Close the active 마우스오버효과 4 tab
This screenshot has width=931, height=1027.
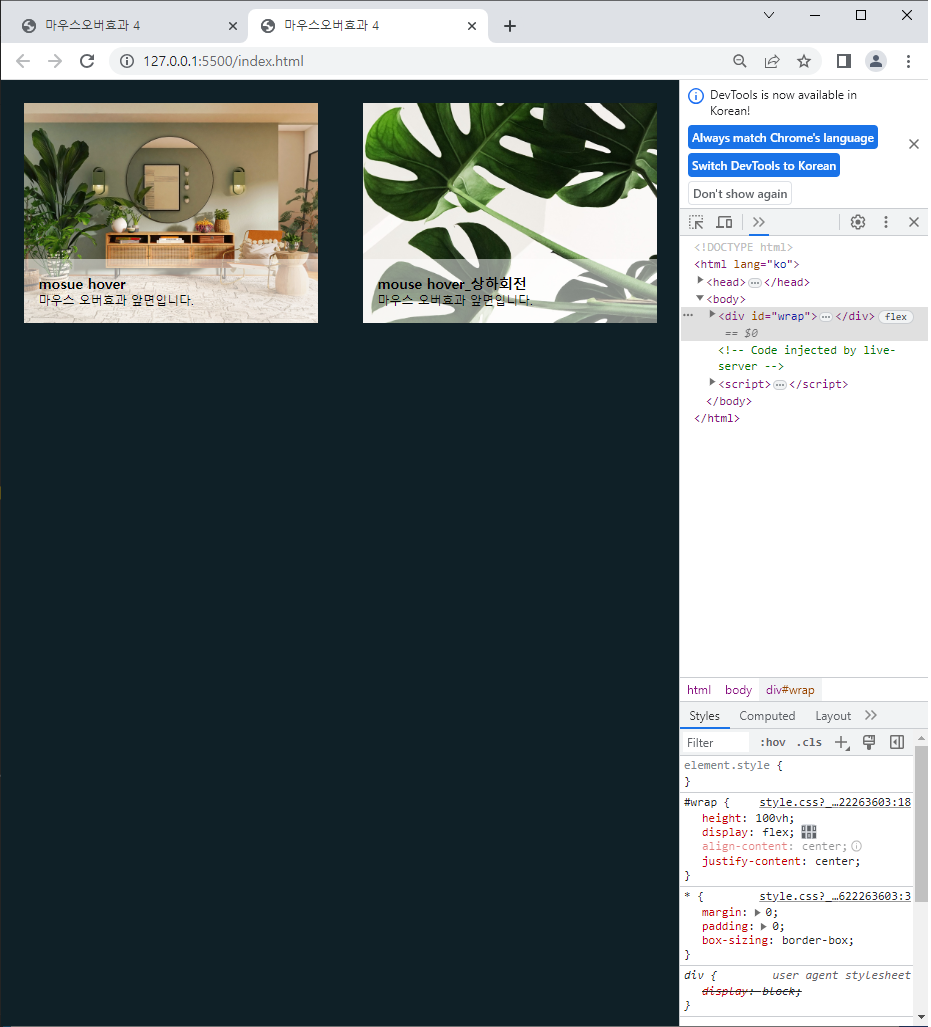coord(472,26)
